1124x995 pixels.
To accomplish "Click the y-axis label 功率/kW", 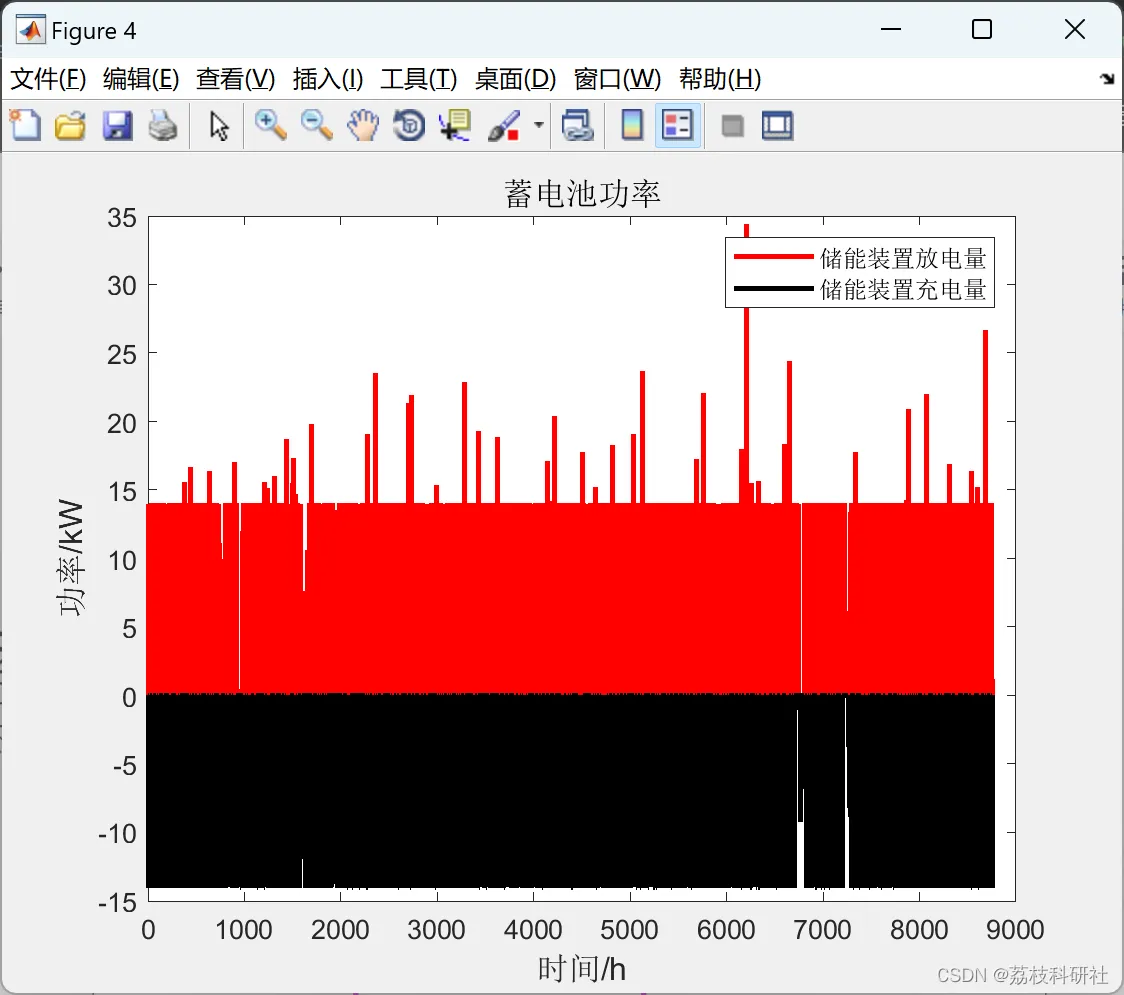I will coord(72,558).
